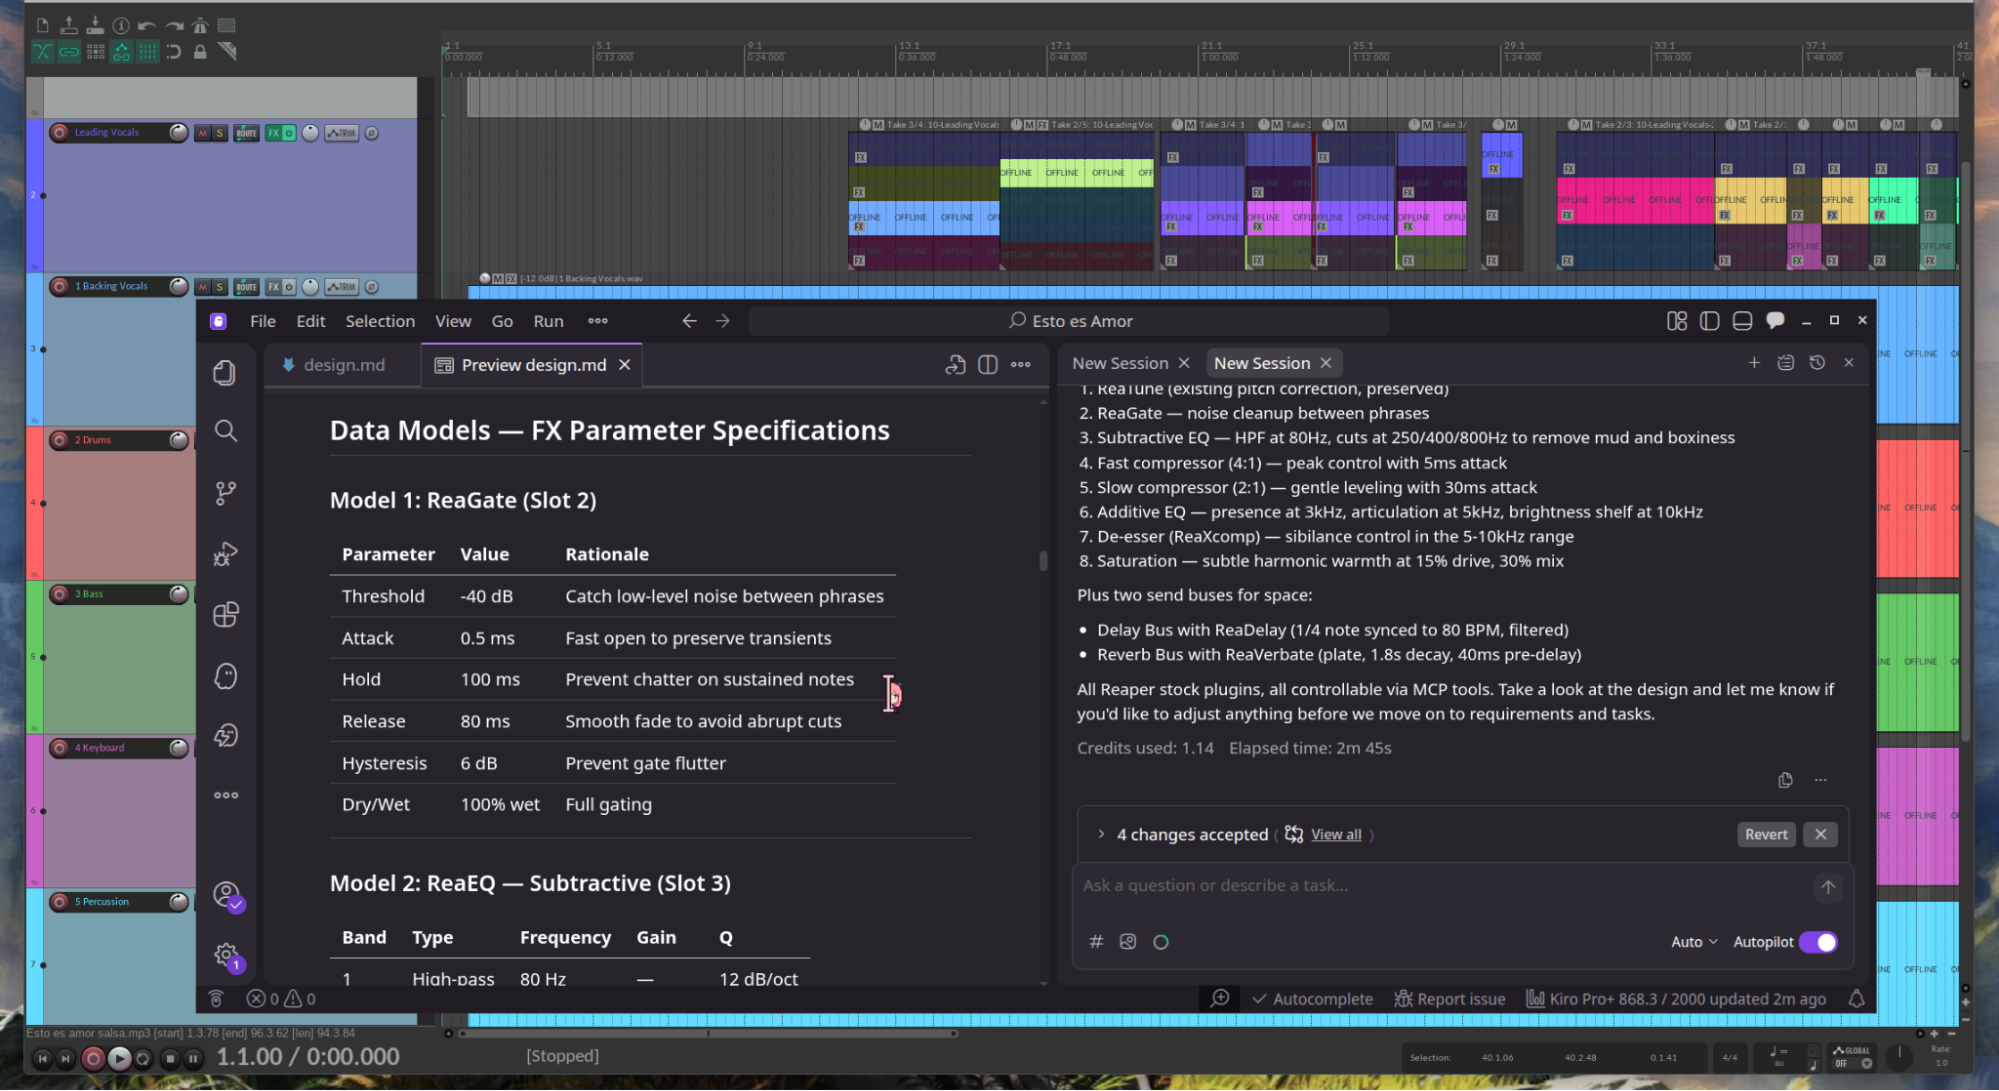The width and height of the screenshot is (1999, 1091).
Task: Disable the Autopilot toggle in the chat panel
Action: [x=1818, y=942]
